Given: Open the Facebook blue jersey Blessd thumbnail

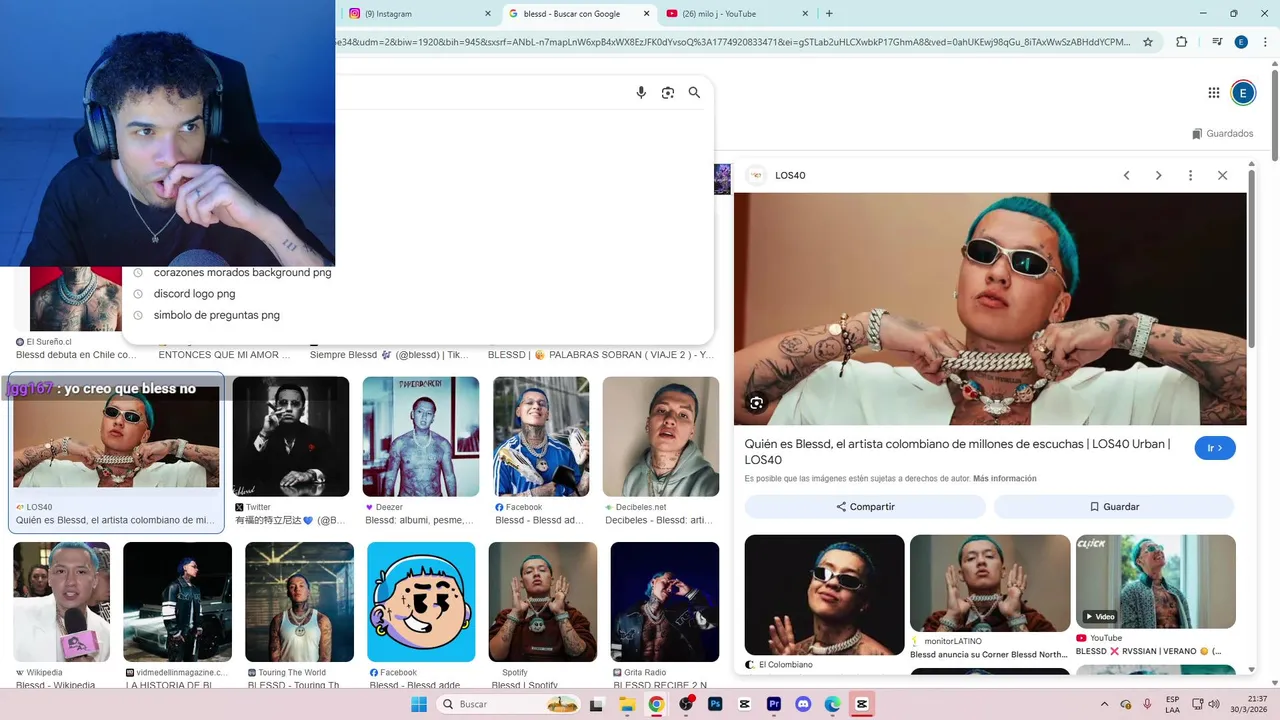Looking at the screenshot, I should tap(541, 436).
